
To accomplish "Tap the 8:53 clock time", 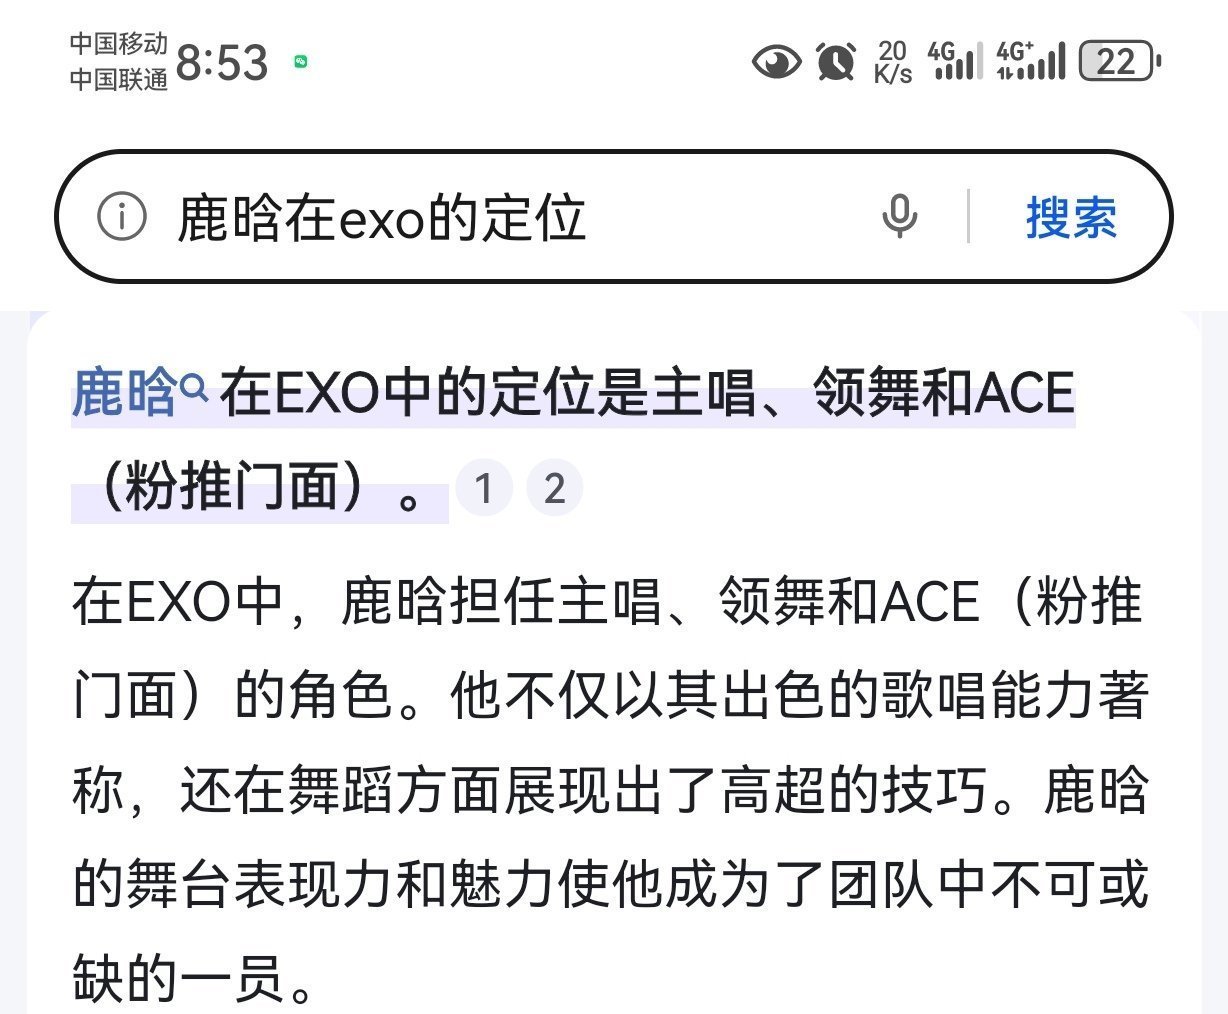I will coord(222,62).
